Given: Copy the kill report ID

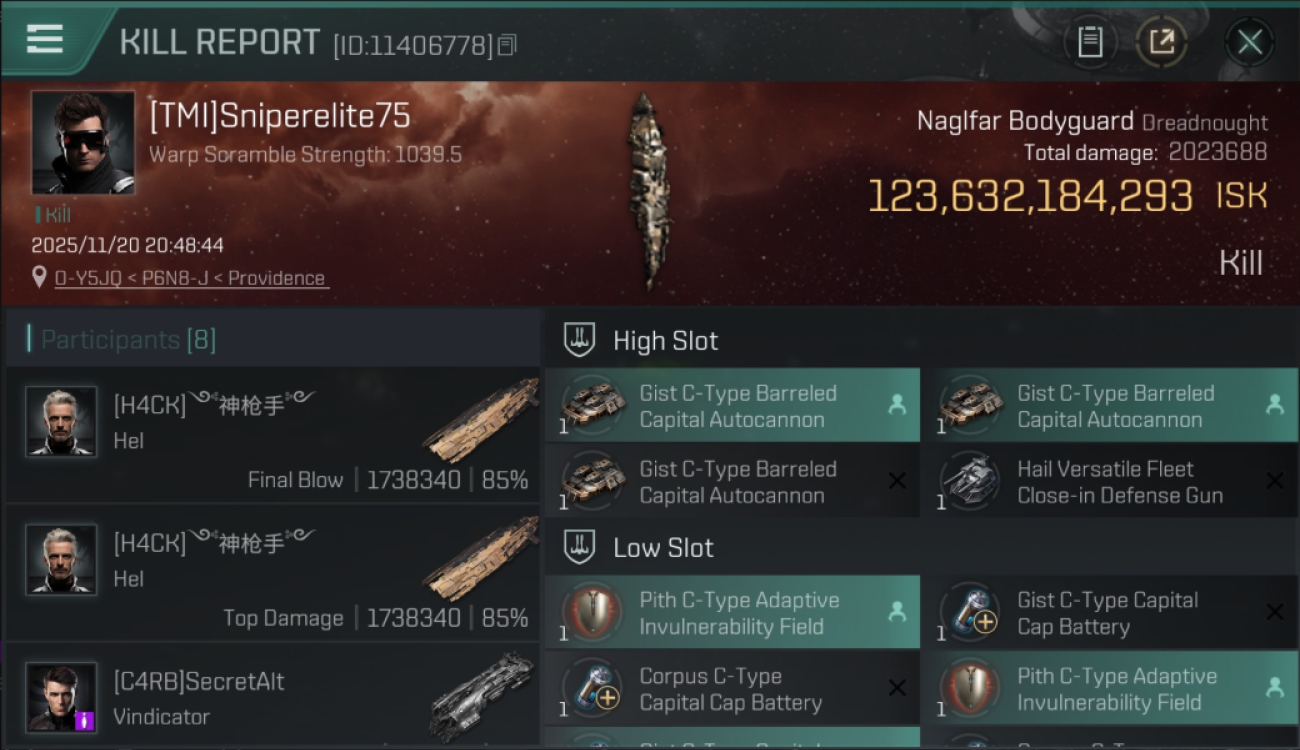Looking at the screenshot, I should [507, 45].
